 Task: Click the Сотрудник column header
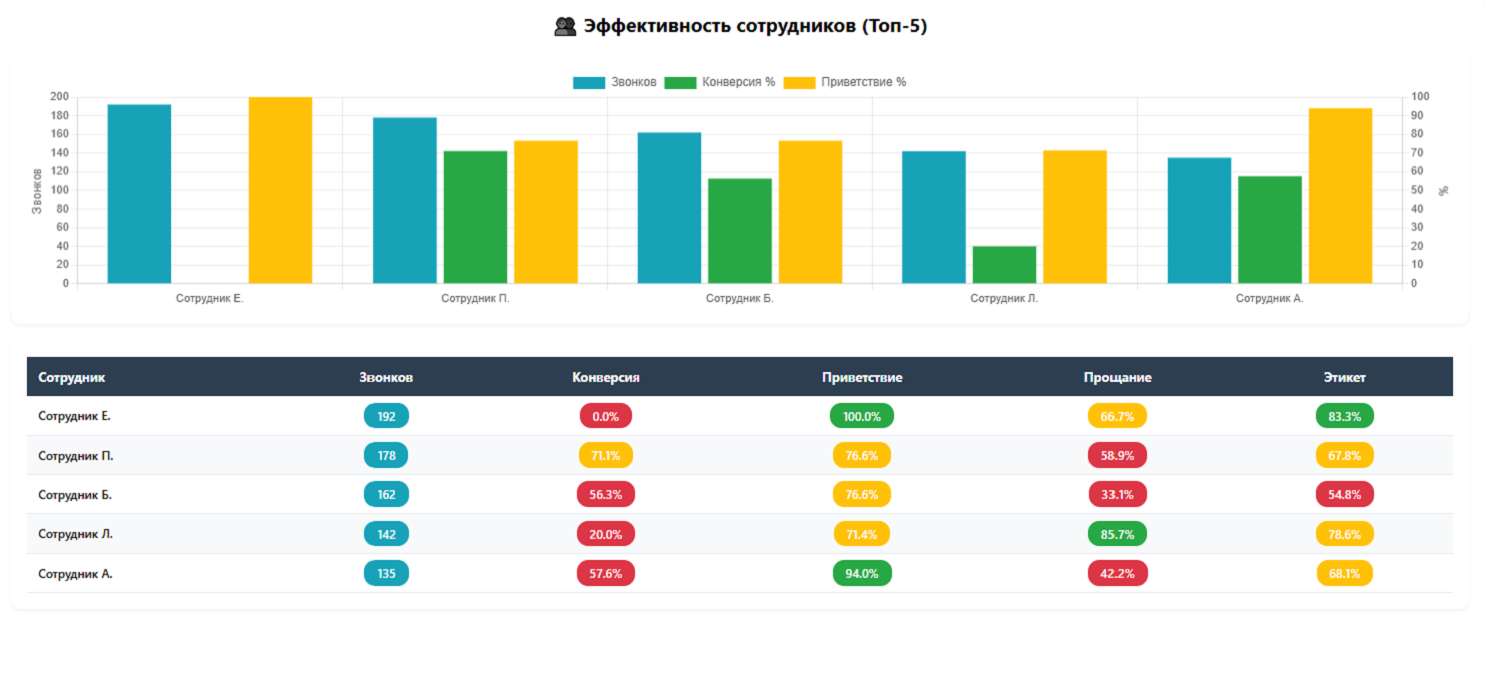pos(72,377)
